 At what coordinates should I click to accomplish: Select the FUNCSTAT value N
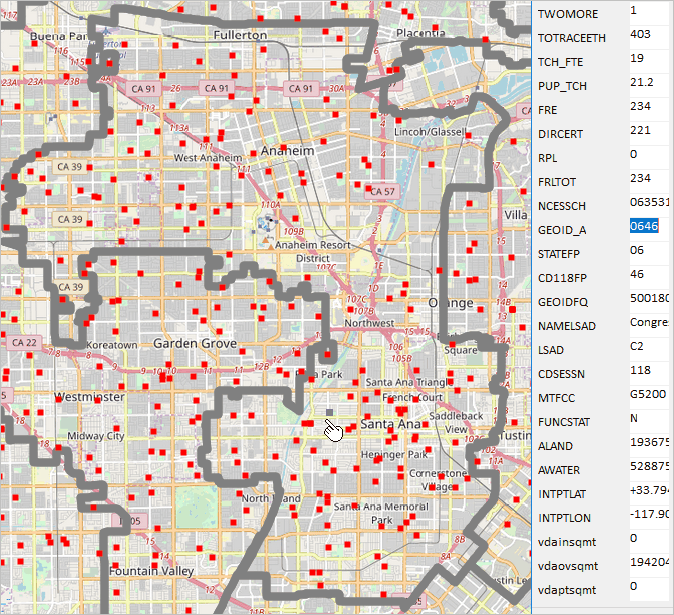point(634,418)
